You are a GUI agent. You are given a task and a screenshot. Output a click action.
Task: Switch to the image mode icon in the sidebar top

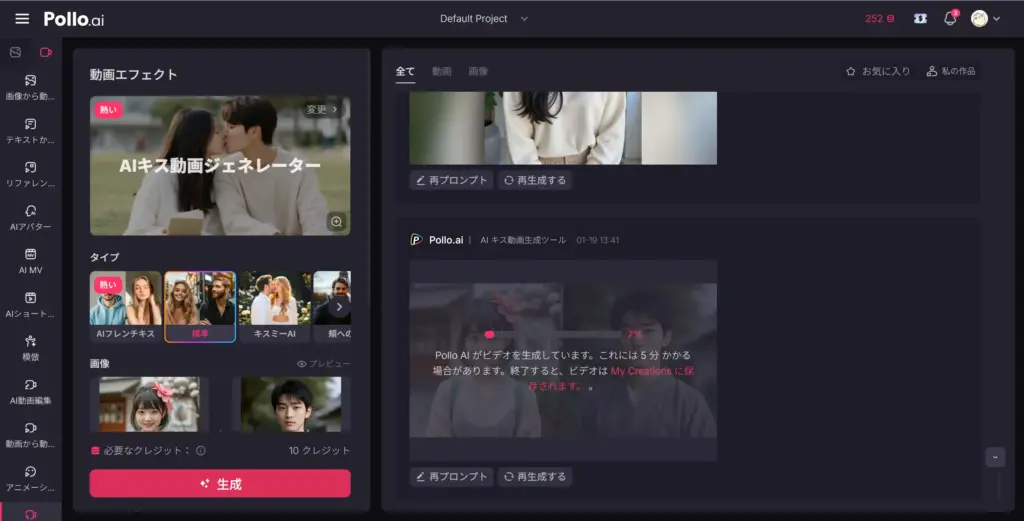pos(15,52)
